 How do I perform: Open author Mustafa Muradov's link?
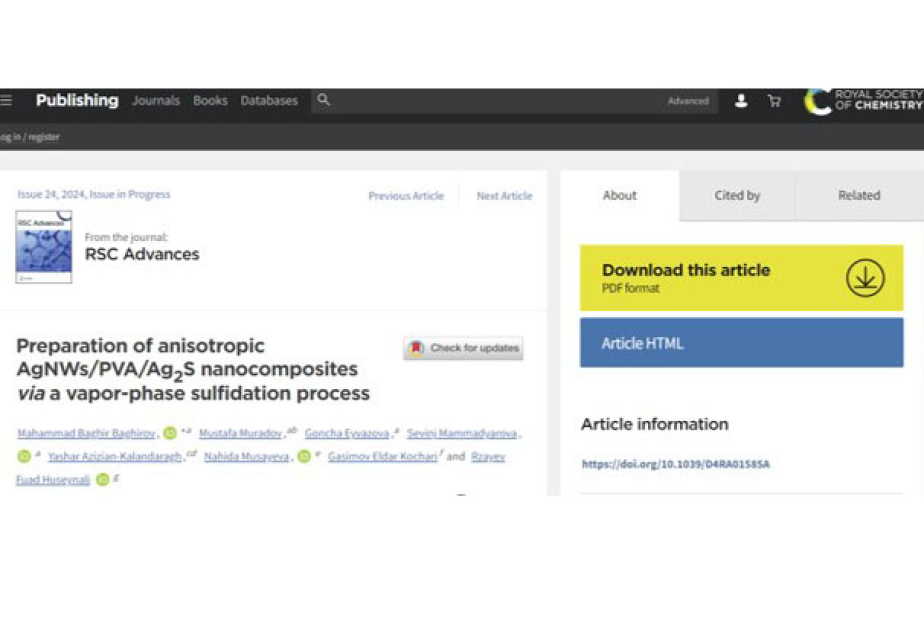coord(240,434)
